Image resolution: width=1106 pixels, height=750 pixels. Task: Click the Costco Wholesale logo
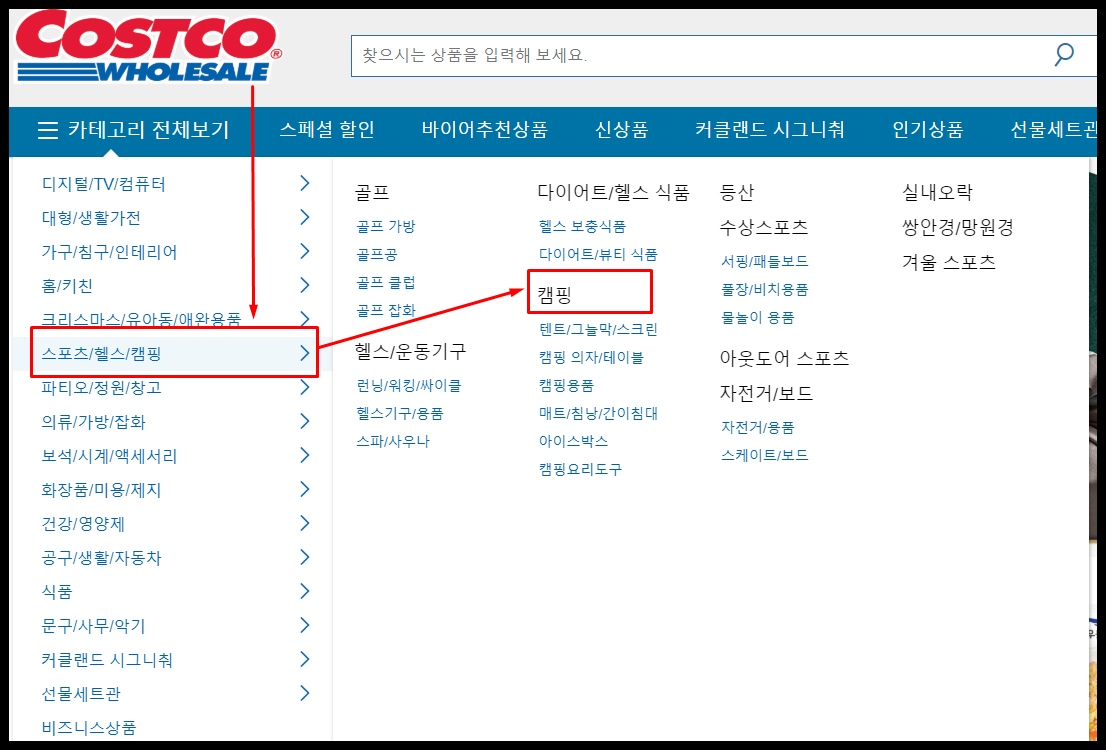[148, 47]
